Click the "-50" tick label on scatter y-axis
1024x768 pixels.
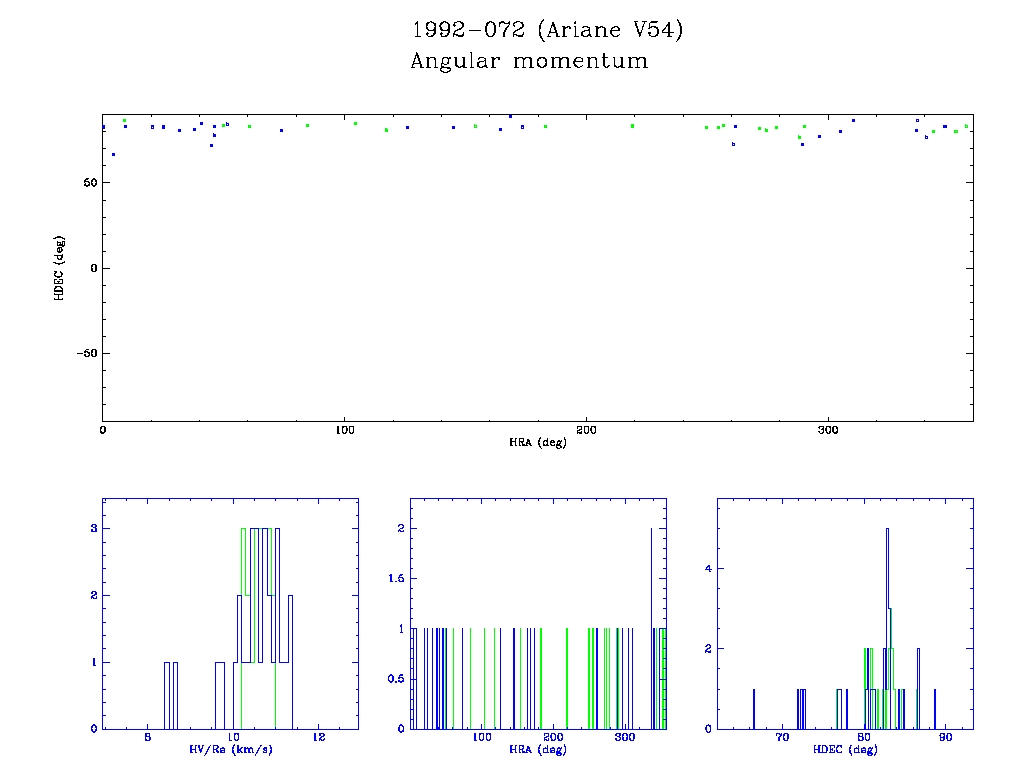(x=84, y=354)
